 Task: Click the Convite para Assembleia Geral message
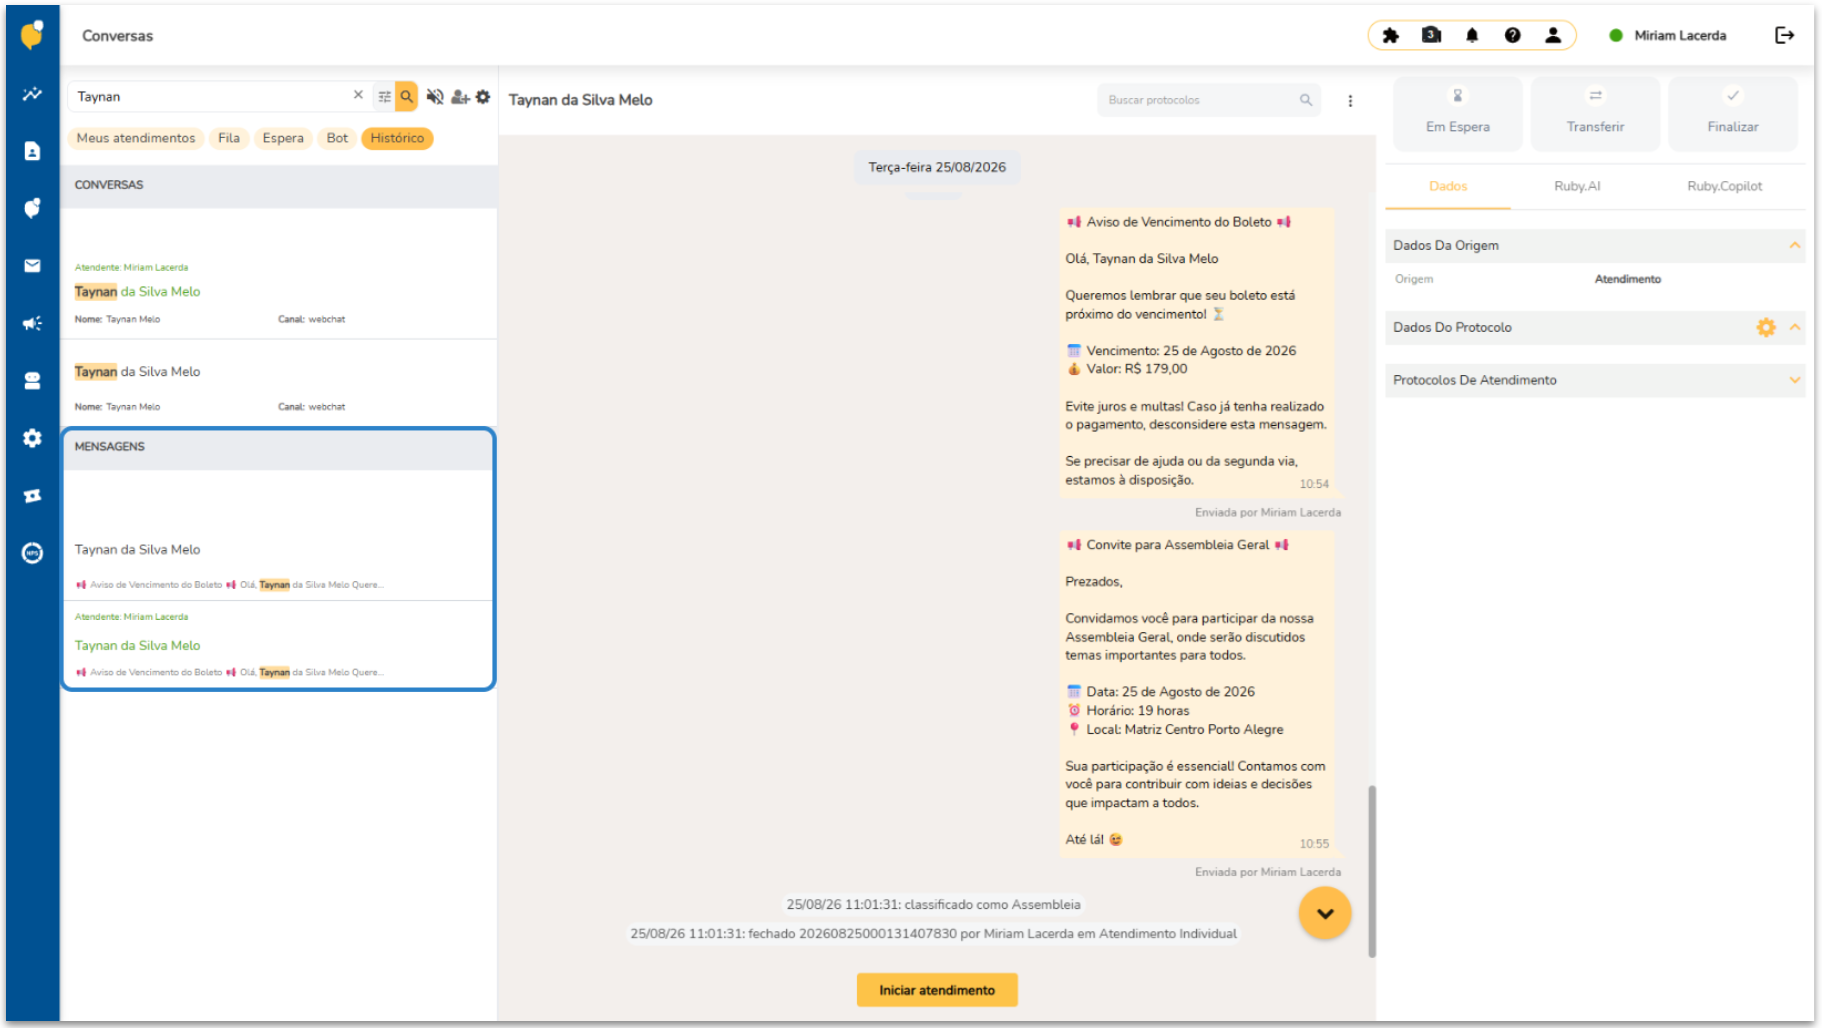(x=1196, y=694)
